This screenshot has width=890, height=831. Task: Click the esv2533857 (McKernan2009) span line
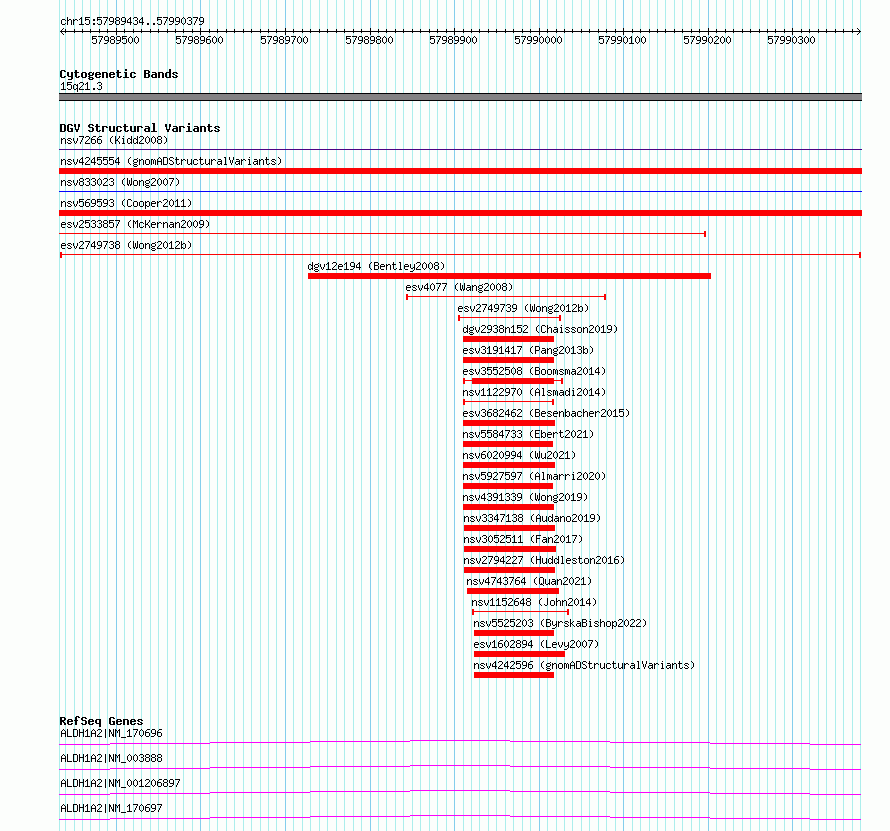click(x=383, y=234)
